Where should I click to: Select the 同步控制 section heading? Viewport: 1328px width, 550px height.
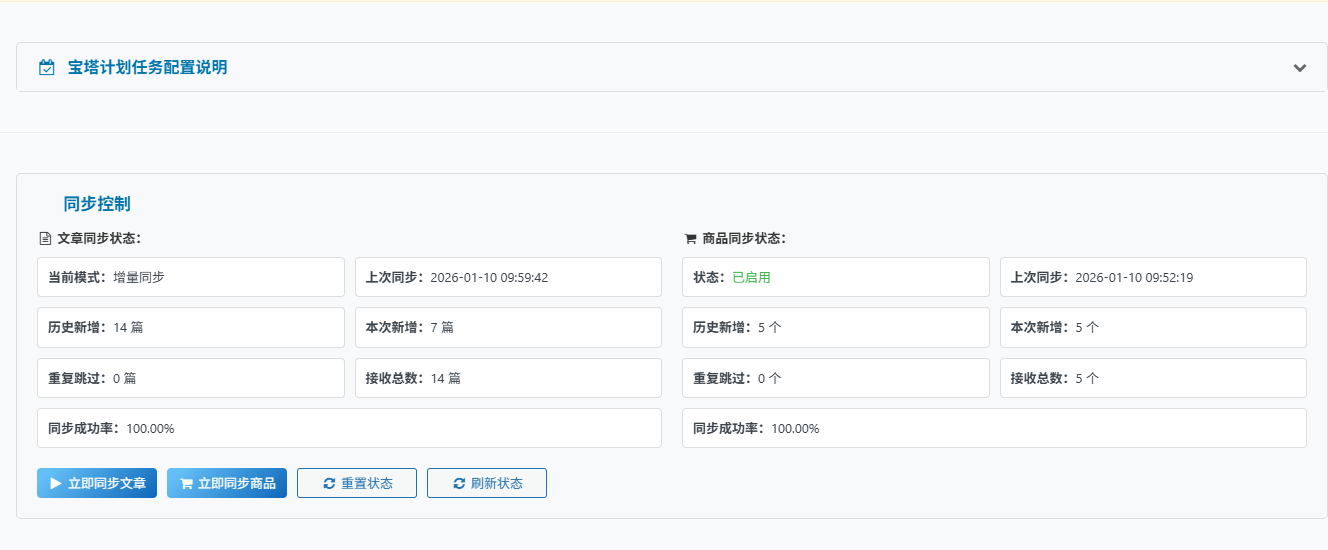tap(97, 204)
